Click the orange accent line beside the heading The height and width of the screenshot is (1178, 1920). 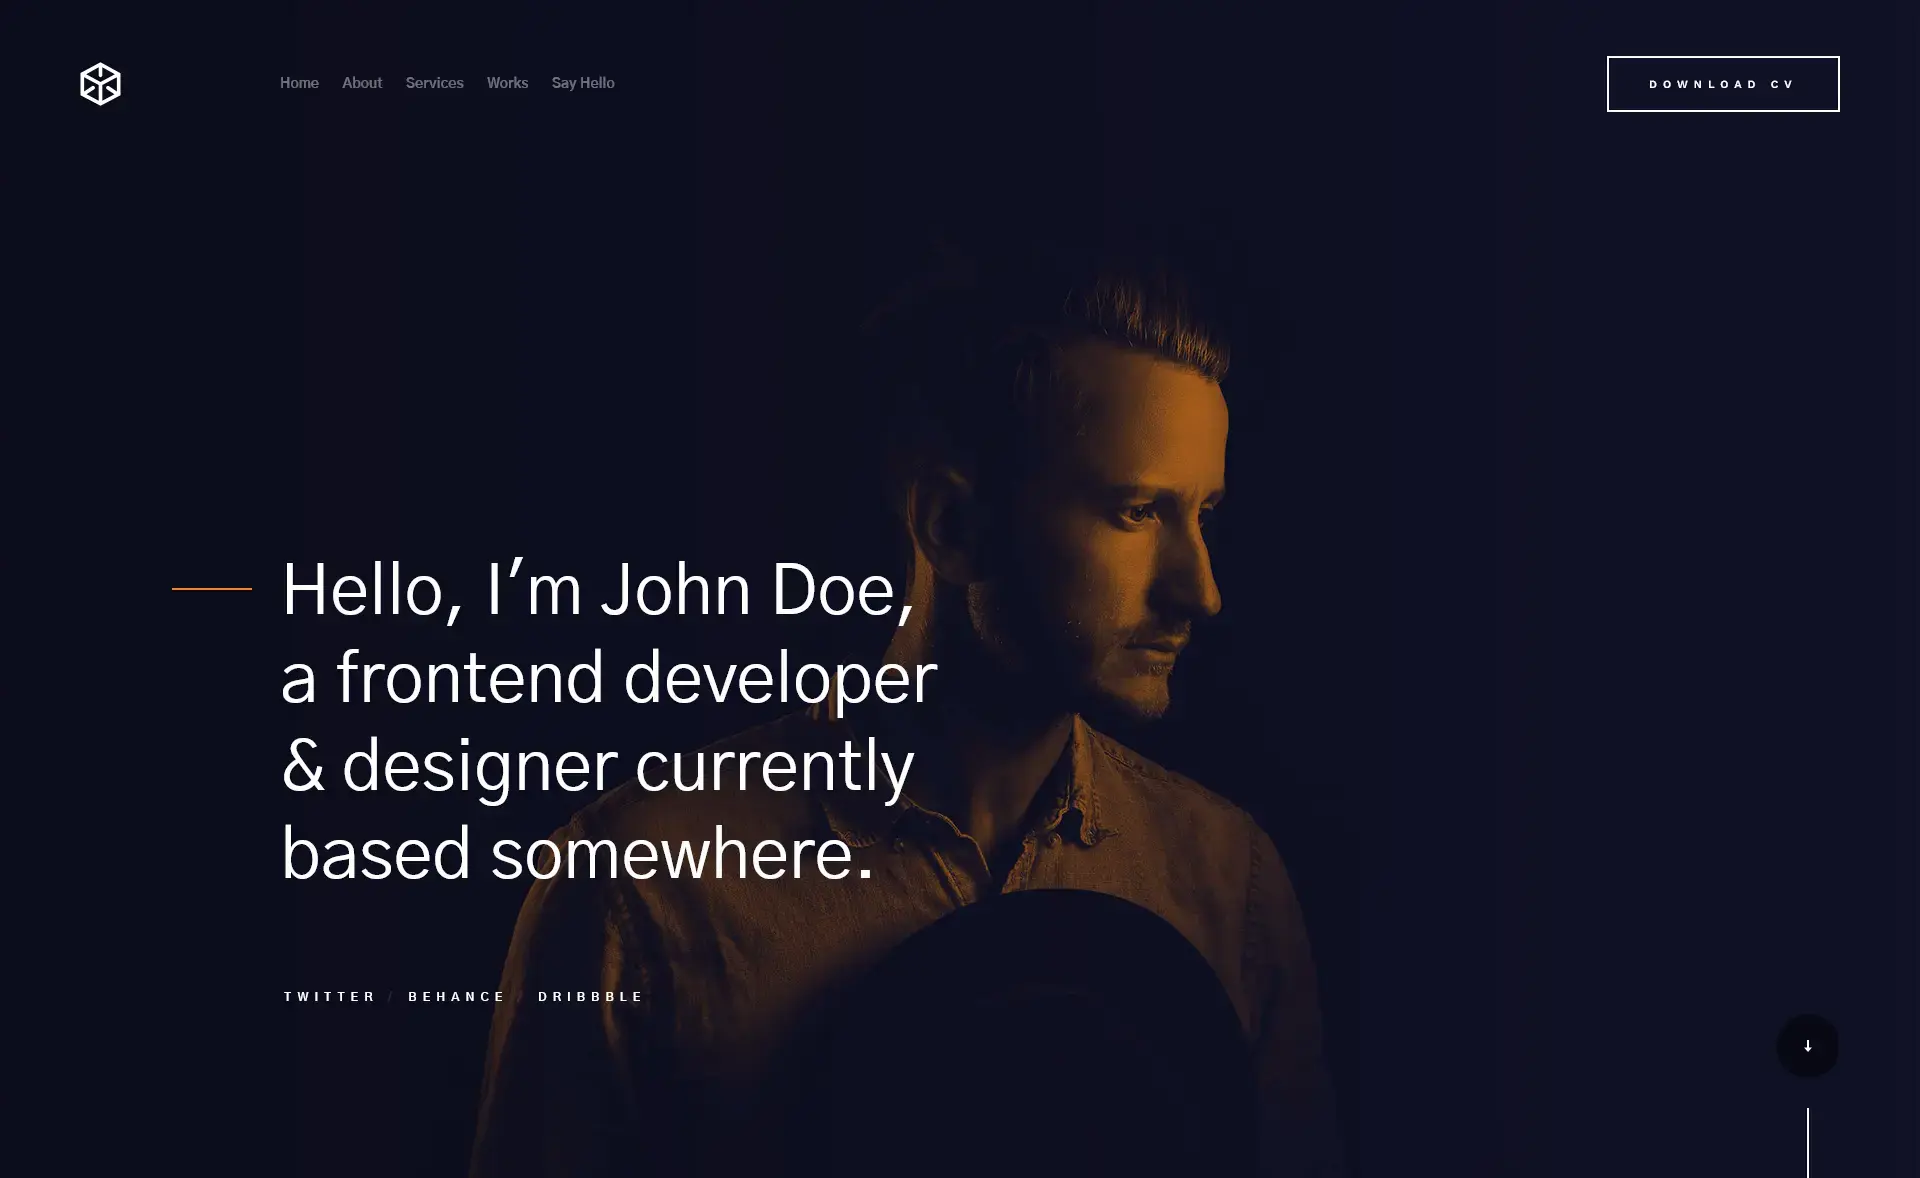coord(210,590)
